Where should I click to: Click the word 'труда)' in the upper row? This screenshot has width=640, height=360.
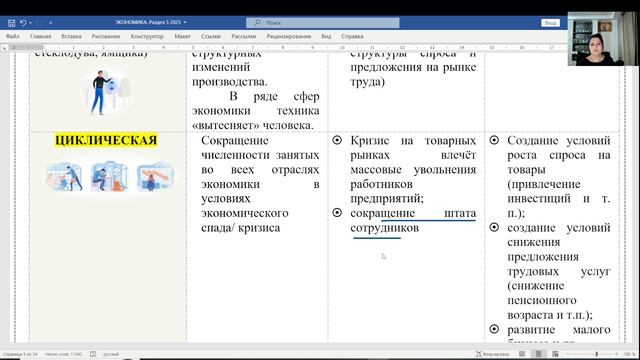tap(367, 82)
